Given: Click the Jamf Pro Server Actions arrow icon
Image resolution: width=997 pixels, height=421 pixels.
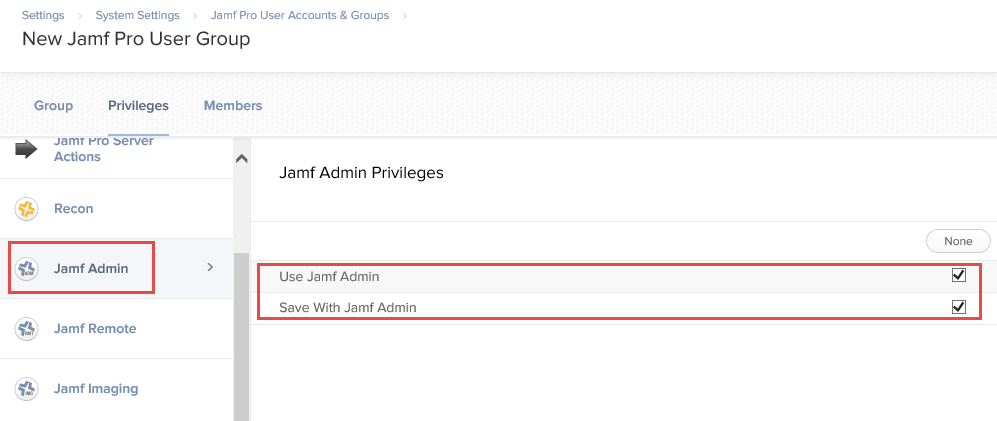Looking at the screenshot, I should click(x=26, y=149).
